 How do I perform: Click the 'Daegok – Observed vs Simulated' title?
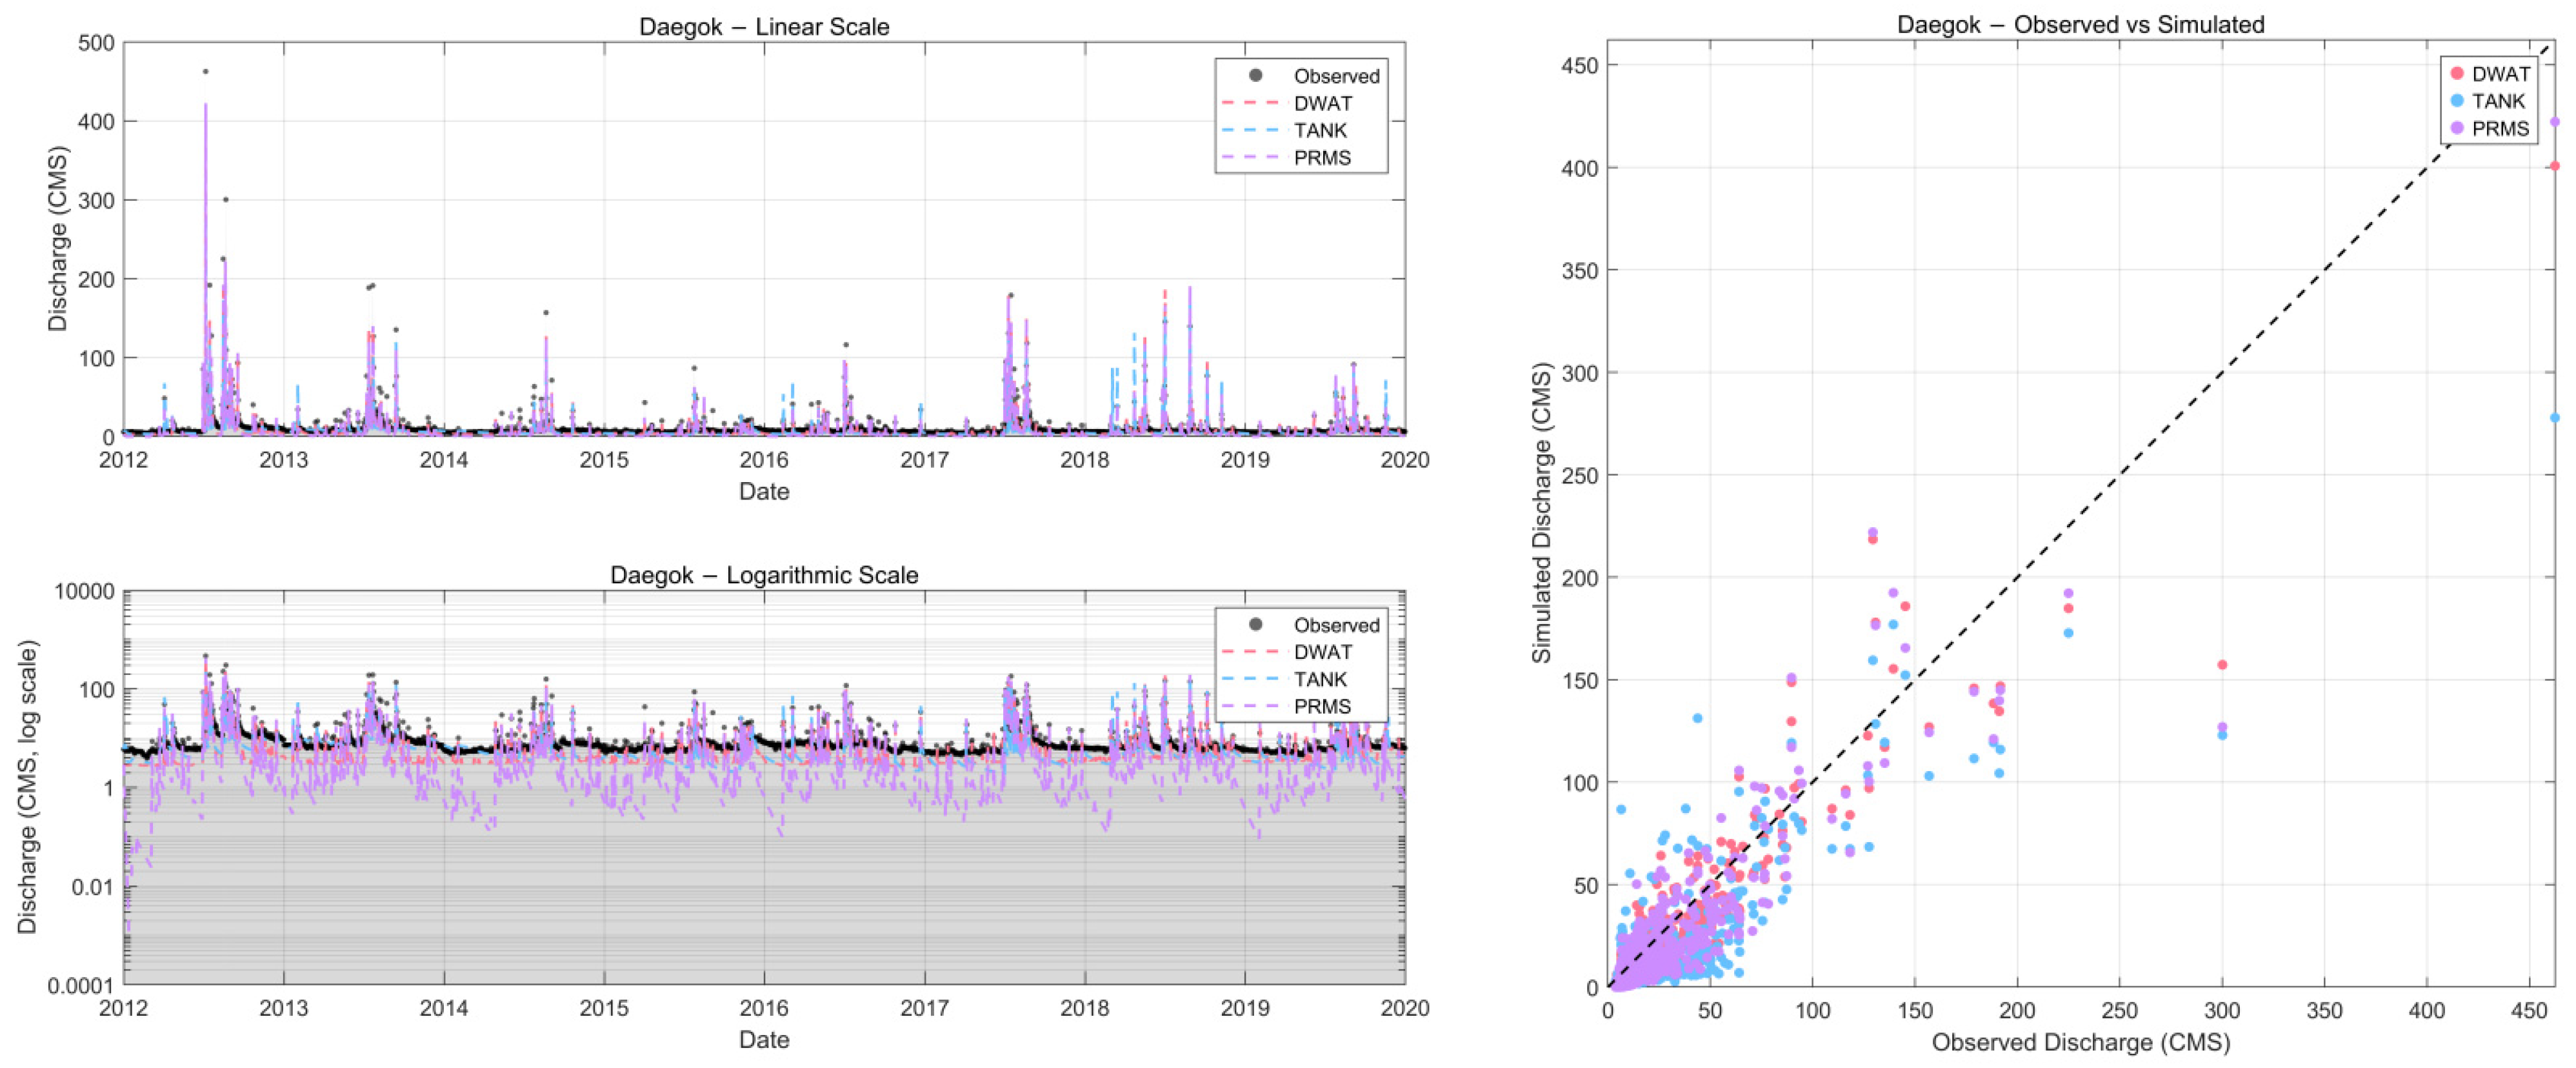[x=2080, y=25]
